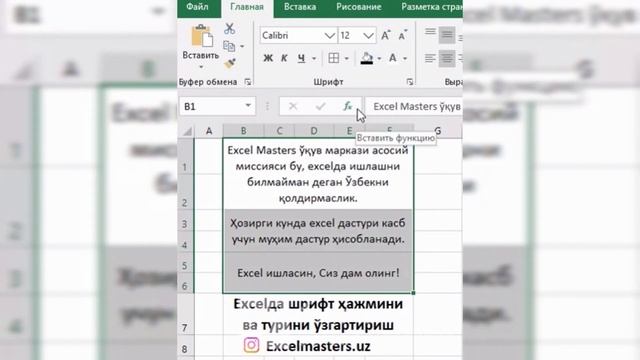The image size is (640, 360).
Task: Click the formula bar resize dots handle
Action: [267, 107]
